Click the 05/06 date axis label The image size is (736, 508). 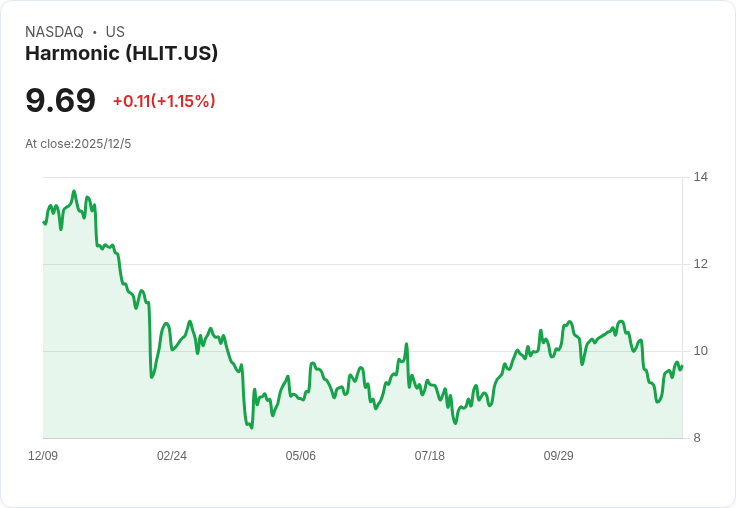coord(300,456)
